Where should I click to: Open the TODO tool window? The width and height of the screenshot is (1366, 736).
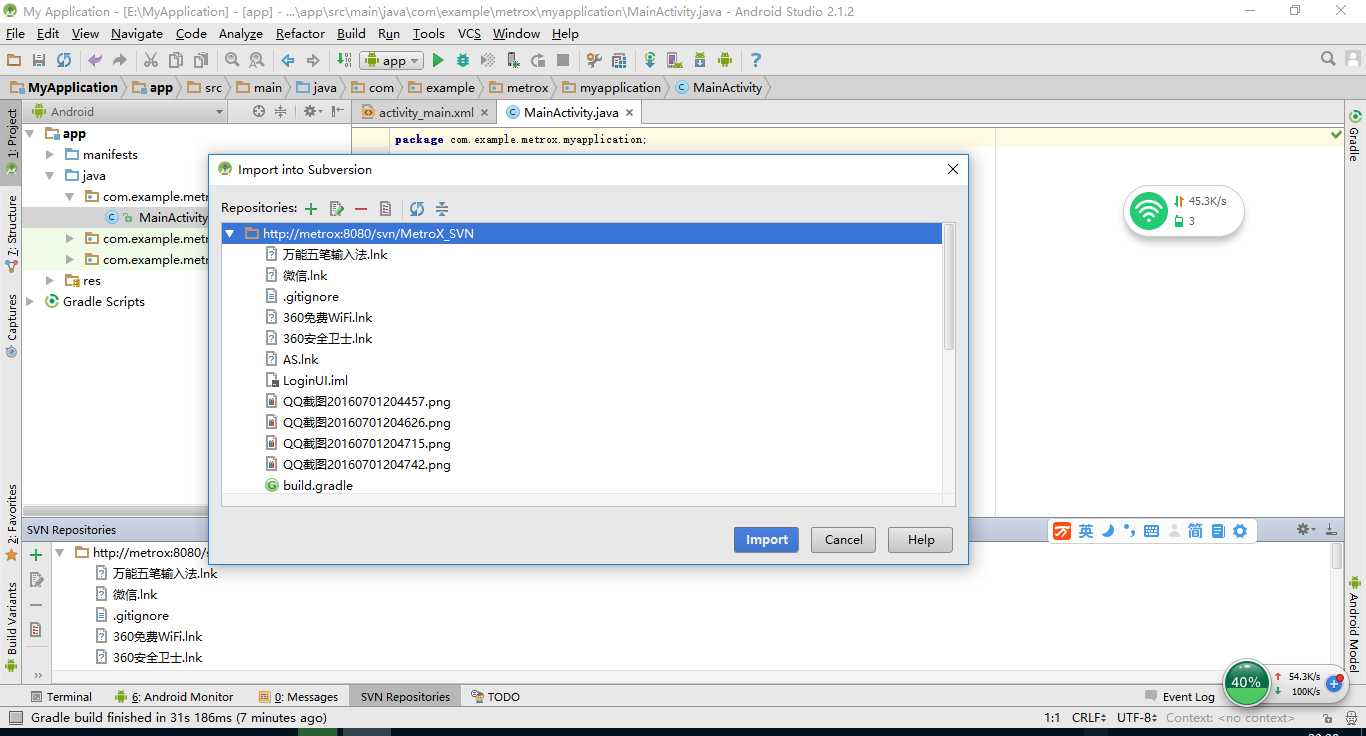(495, 696)
